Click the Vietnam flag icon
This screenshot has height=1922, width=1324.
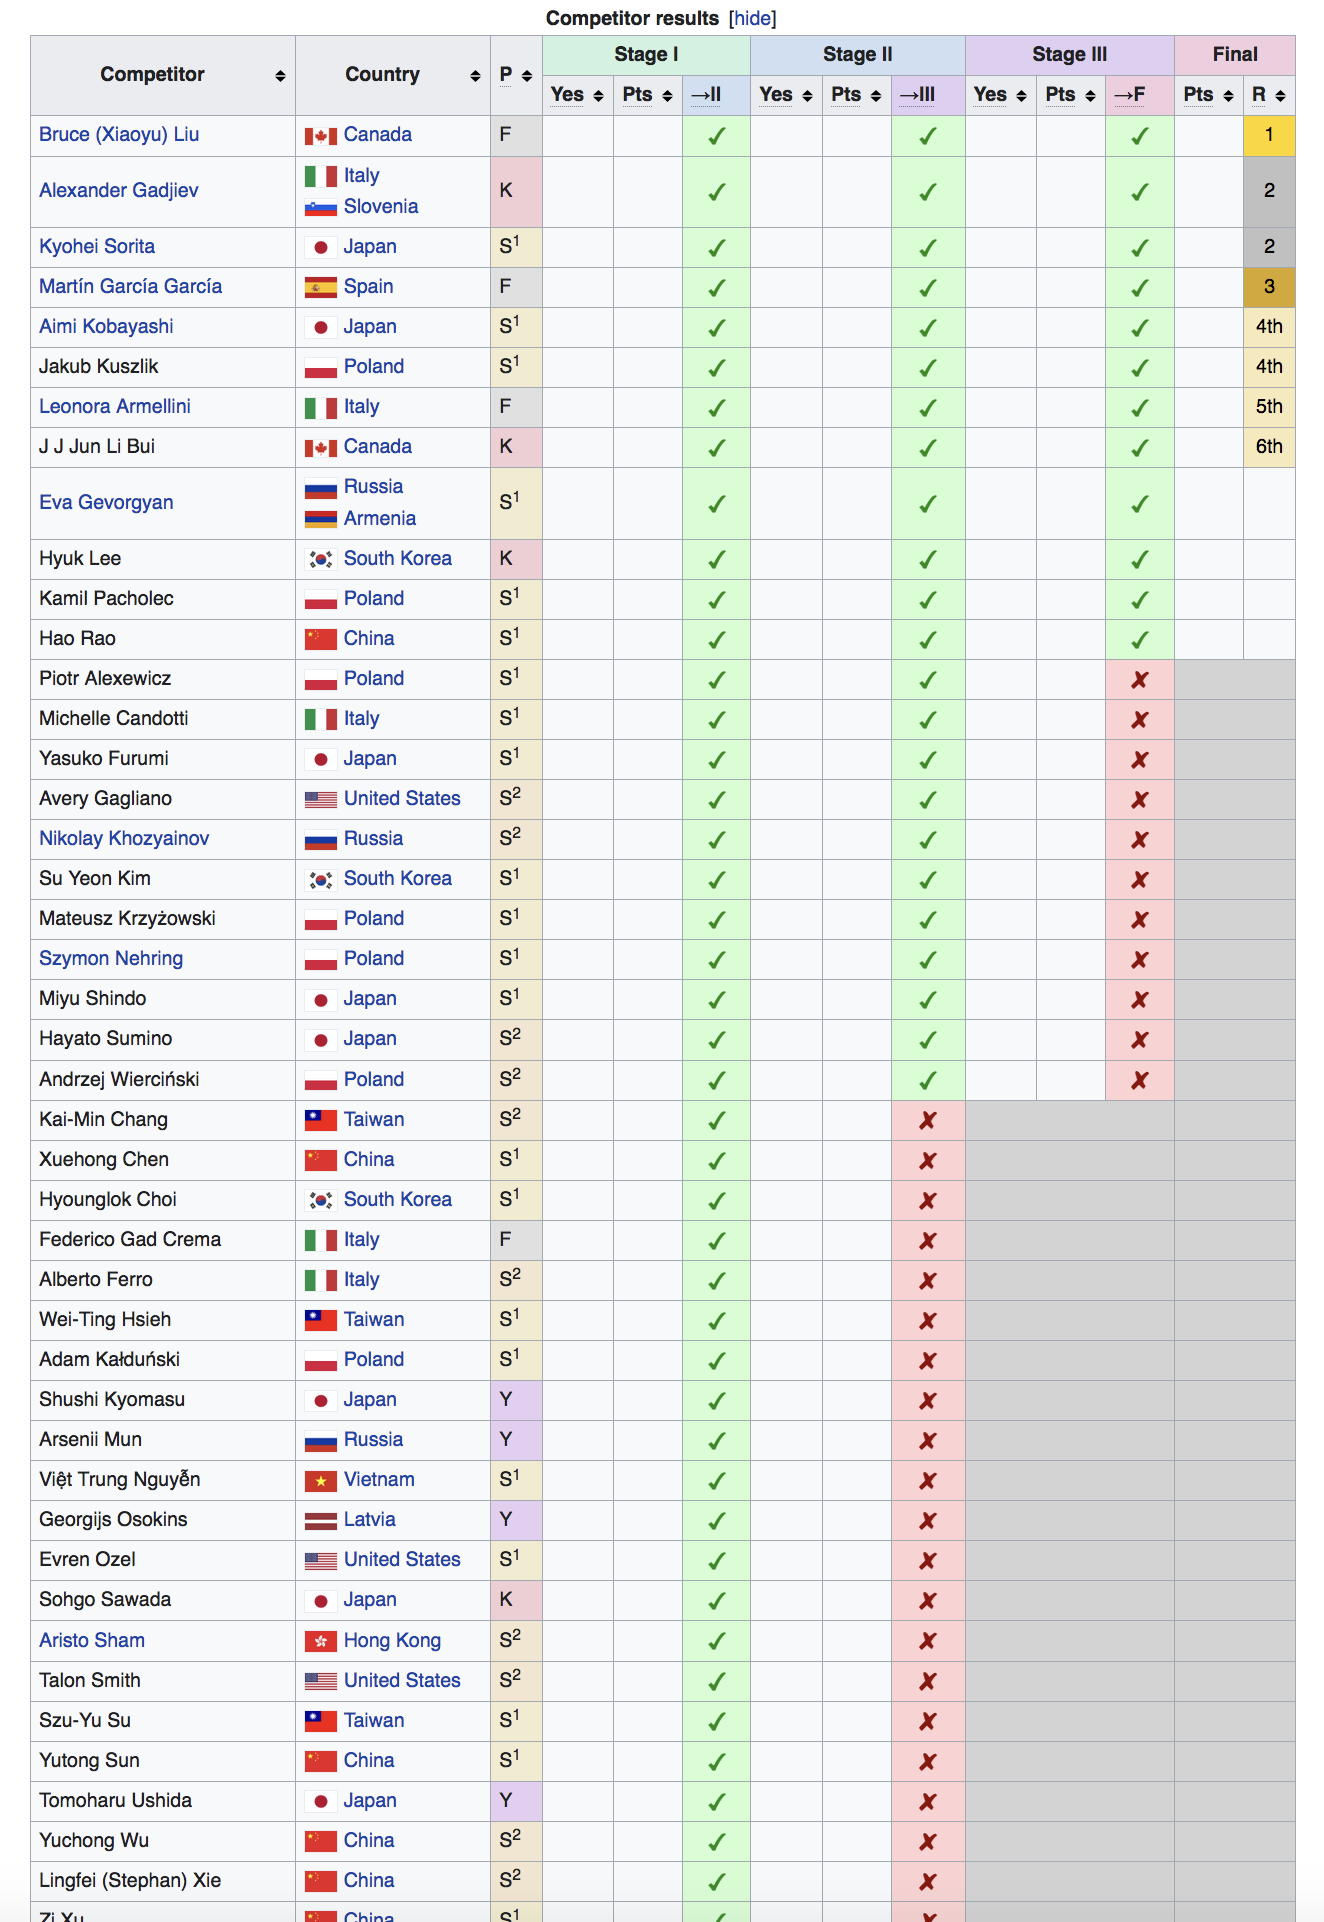click(320, 1481)
